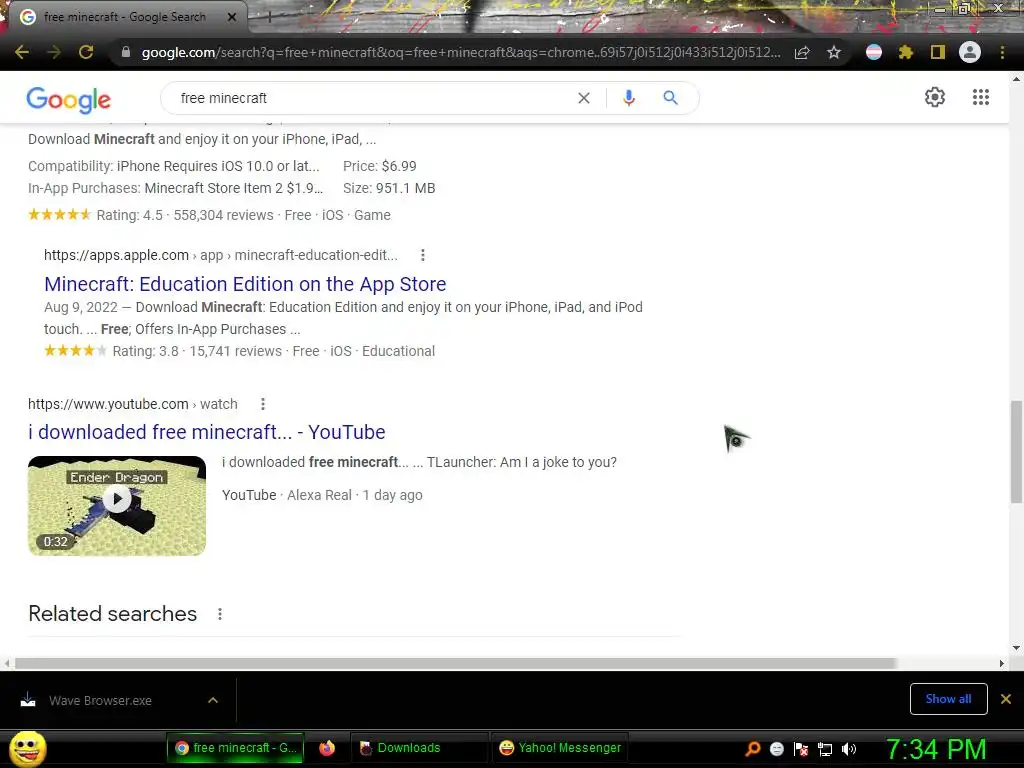Open the smiley Start button
The width and height of the screenshot is (1024, 768).
click(28, 749)
